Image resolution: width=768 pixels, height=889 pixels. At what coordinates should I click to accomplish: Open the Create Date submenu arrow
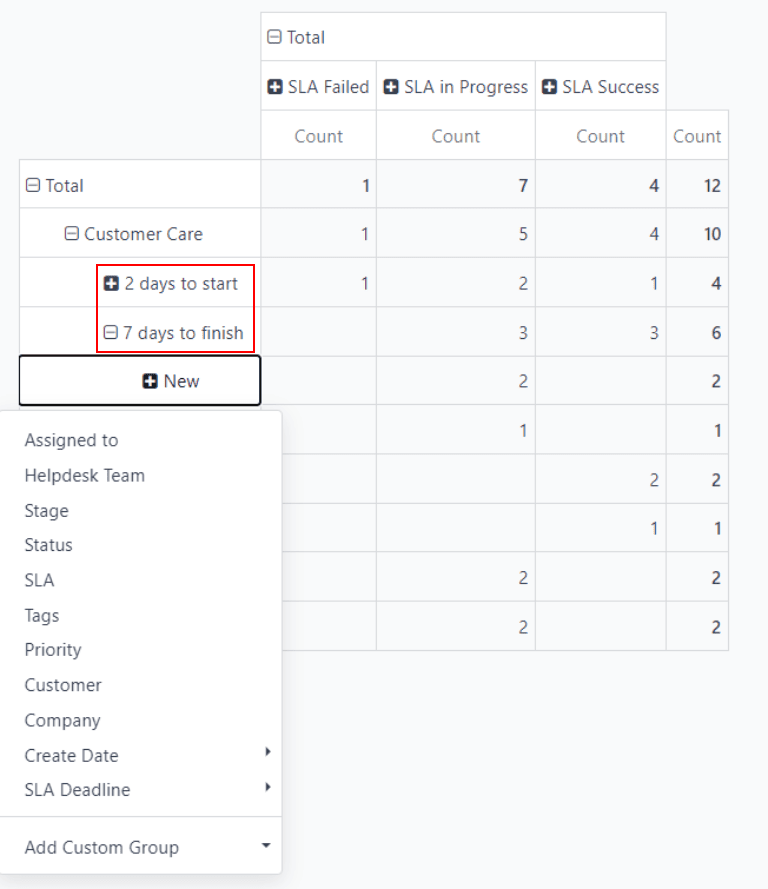coord(267,752)
